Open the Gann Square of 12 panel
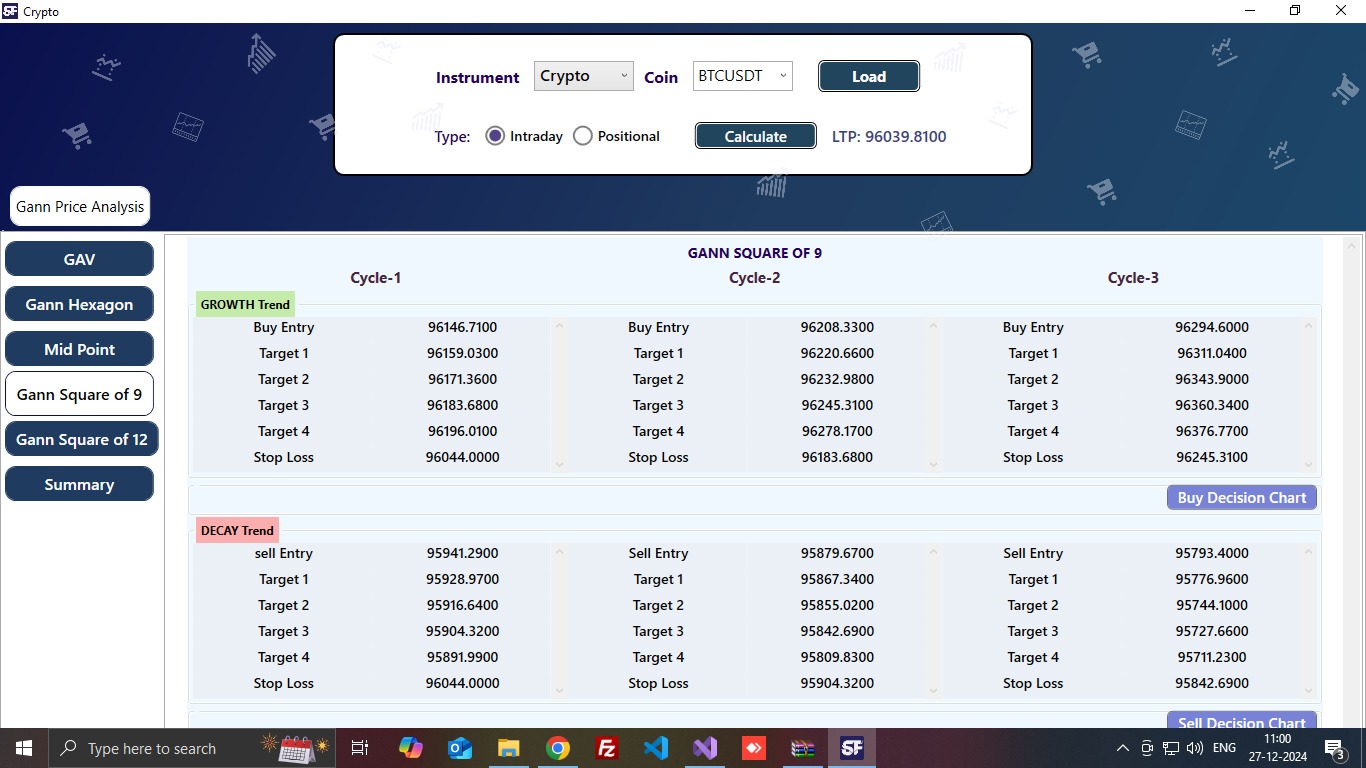The width and height of the screenshot is (1366, 768). tap(81, 438)
